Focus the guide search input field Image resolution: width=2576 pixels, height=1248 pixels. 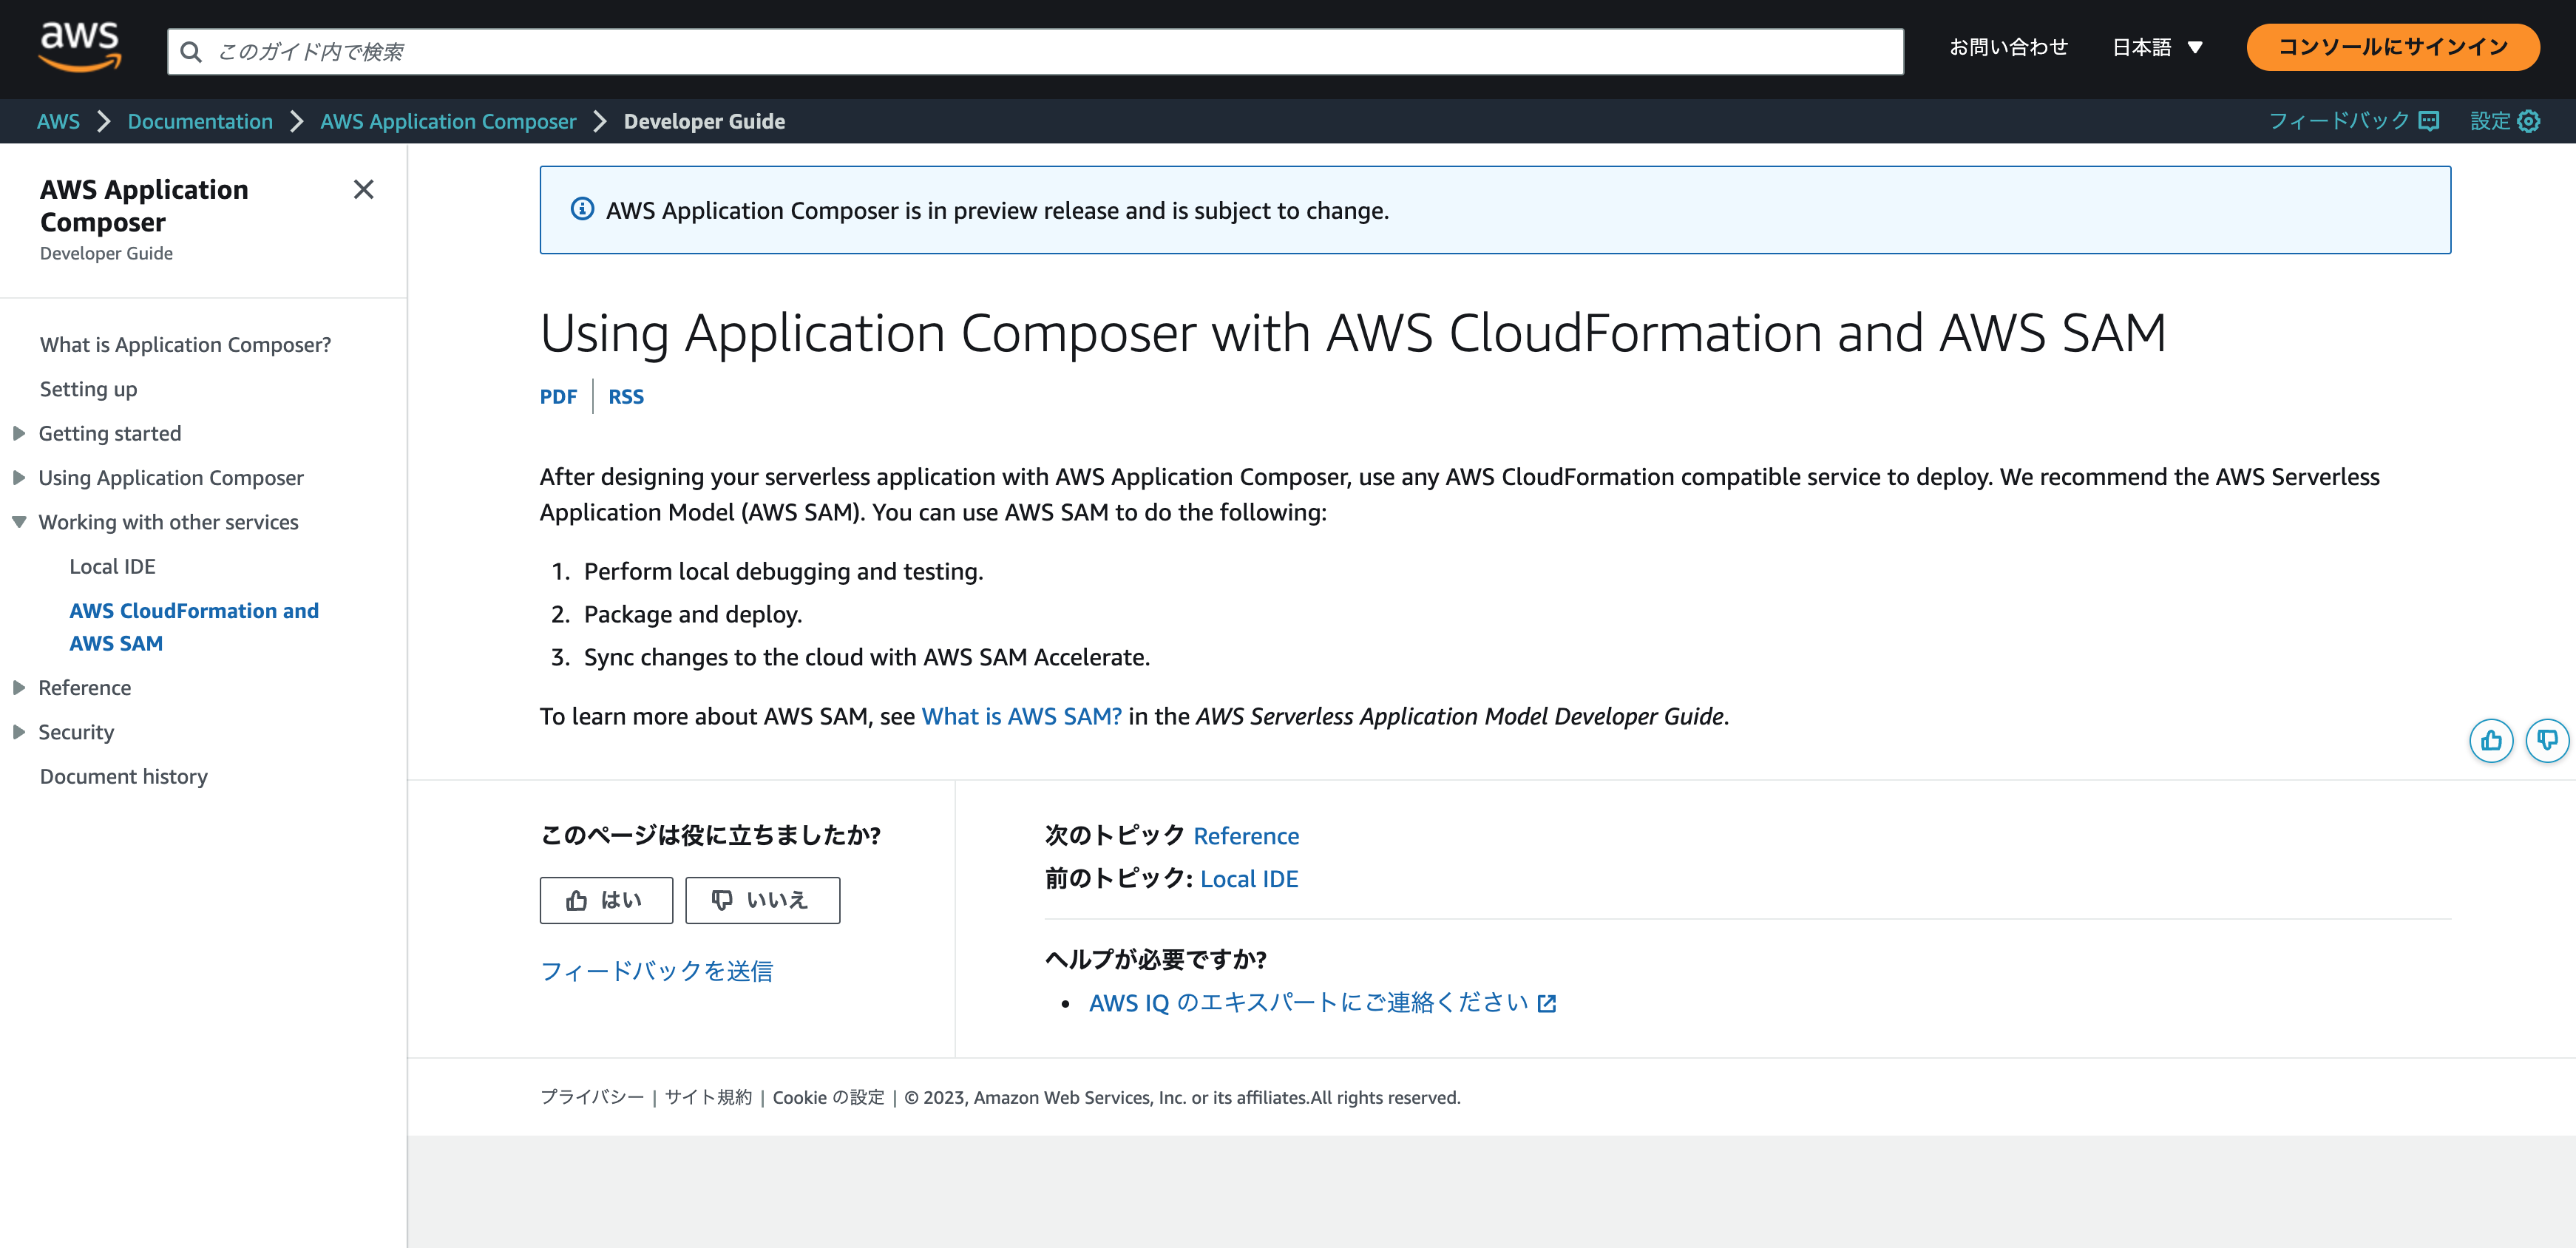click(x=1035, y=52)
